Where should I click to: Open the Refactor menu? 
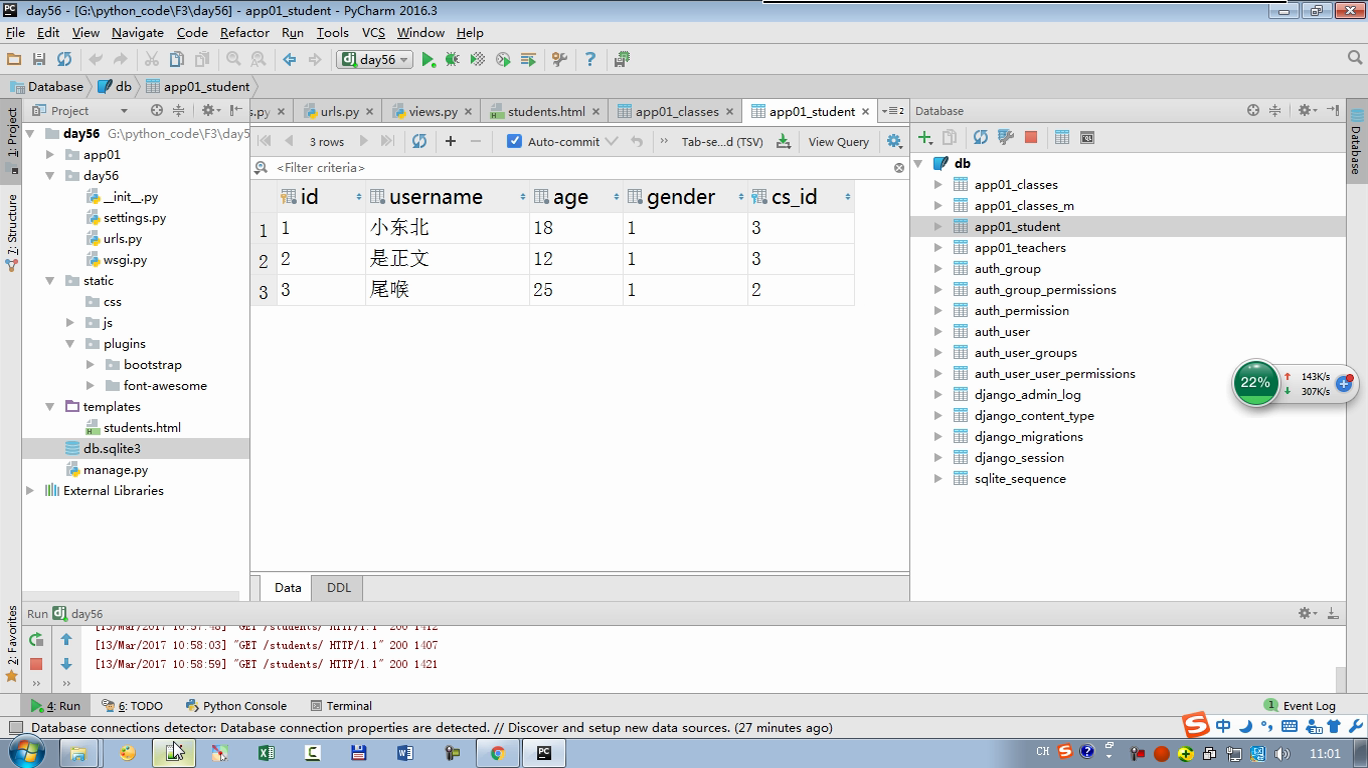[244, 33]
